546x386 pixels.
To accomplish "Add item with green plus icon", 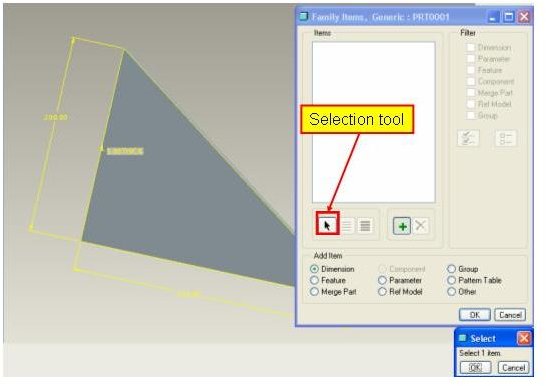I will (x=402, y=226).
